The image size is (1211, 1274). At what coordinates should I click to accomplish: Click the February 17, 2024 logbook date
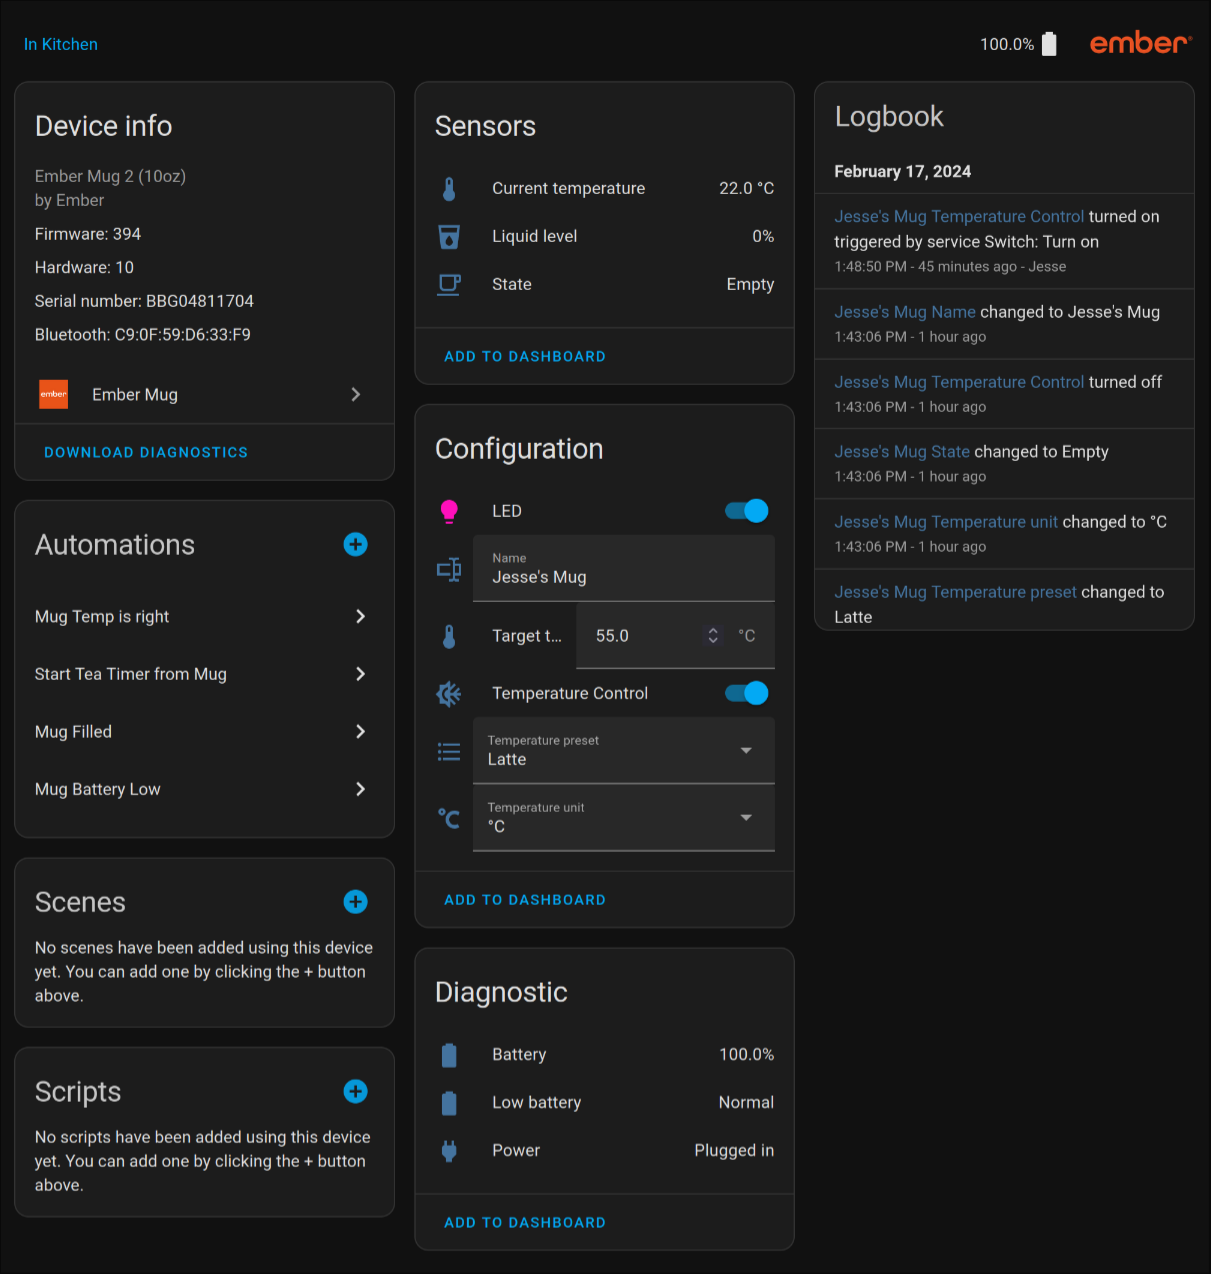(903, 171)
